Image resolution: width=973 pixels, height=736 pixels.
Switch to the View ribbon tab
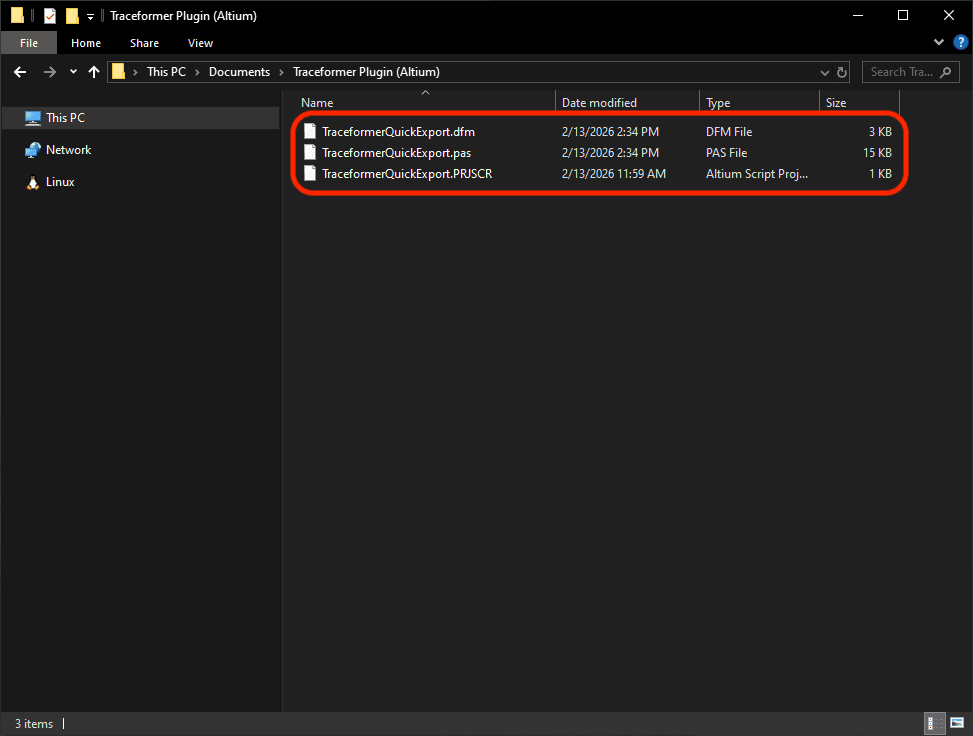point(200,43)
